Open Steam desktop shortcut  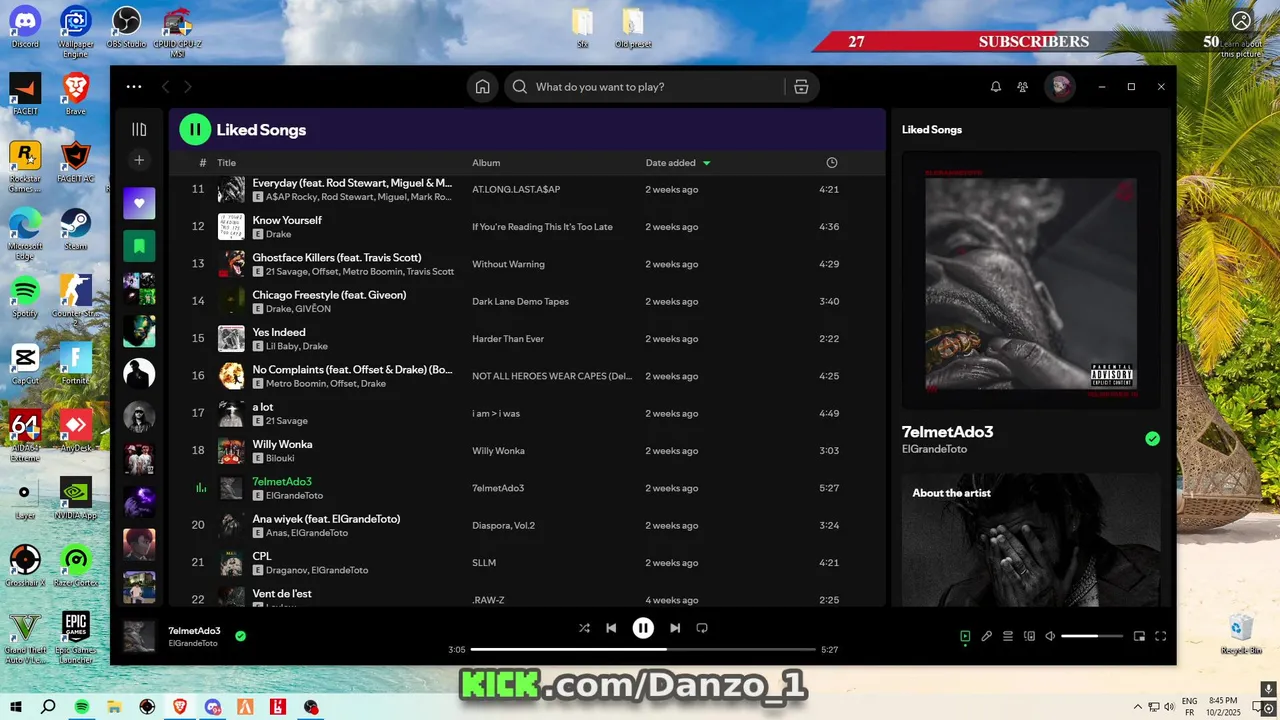click(x=76, y=228)
